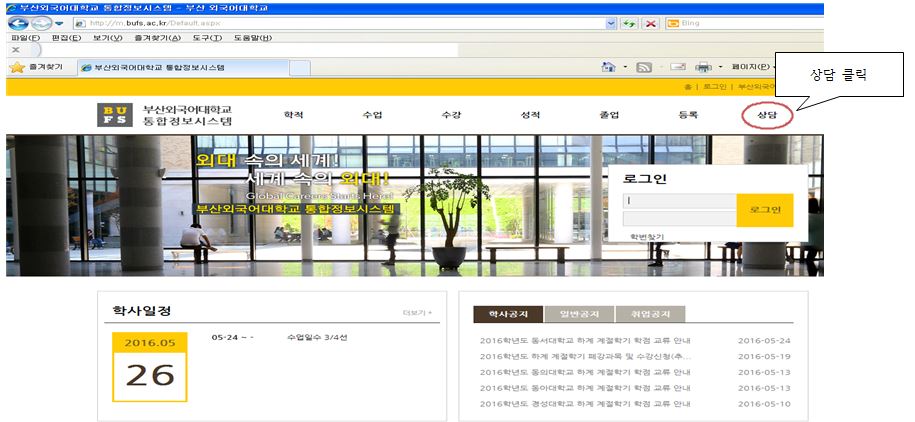Open the 상담 menu item

pos(767,115)
